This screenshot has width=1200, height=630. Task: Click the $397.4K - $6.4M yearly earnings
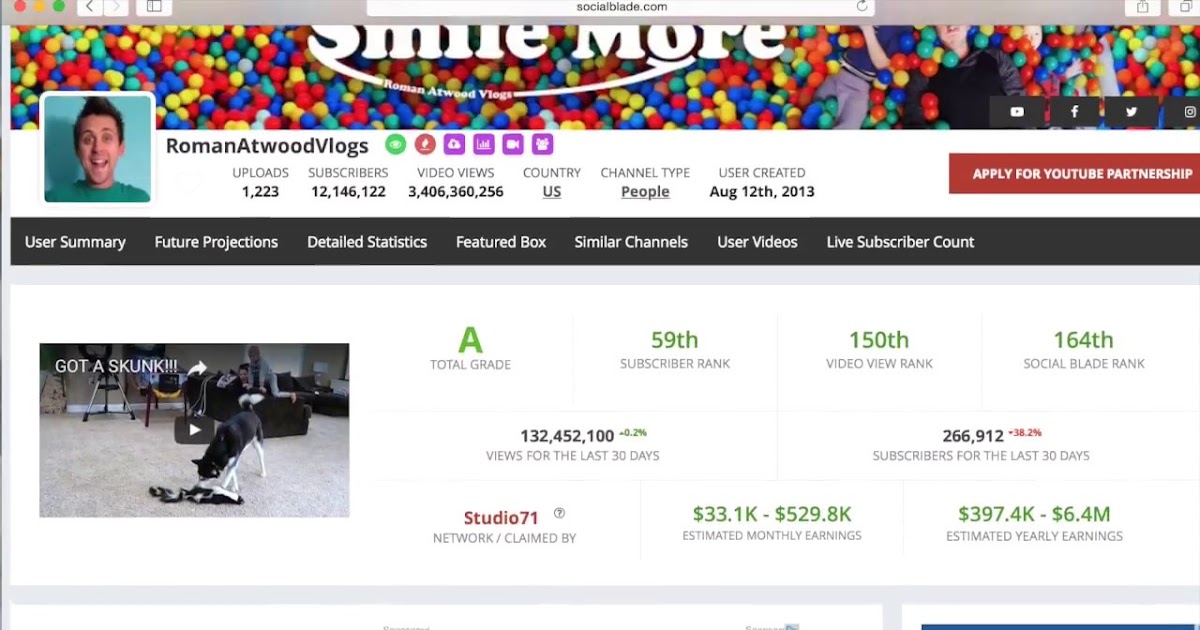[x=1034, y=514]
